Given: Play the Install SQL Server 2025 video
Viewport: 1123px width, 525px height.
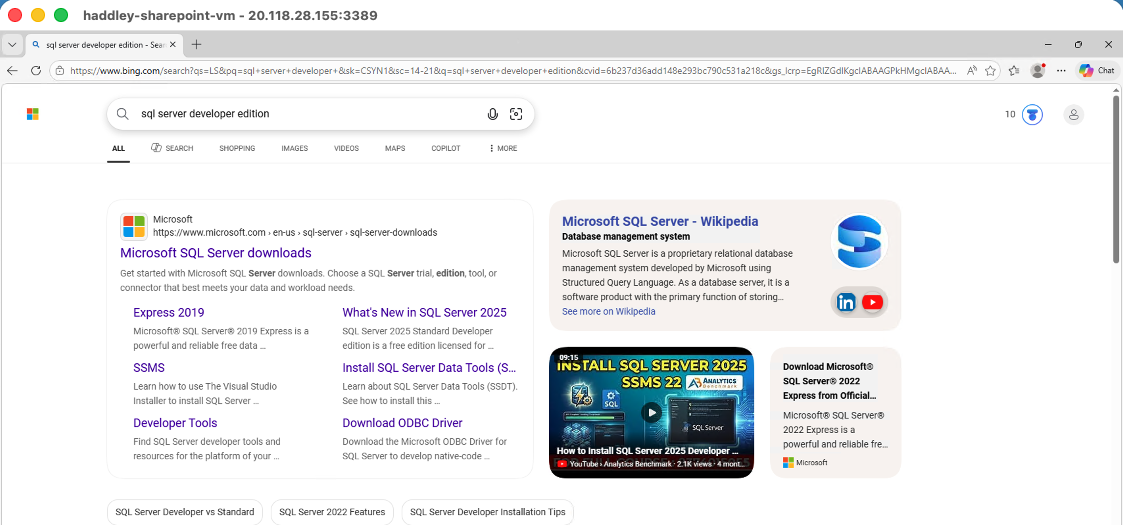Looking at the screenshot, I should tap(651, 413).
